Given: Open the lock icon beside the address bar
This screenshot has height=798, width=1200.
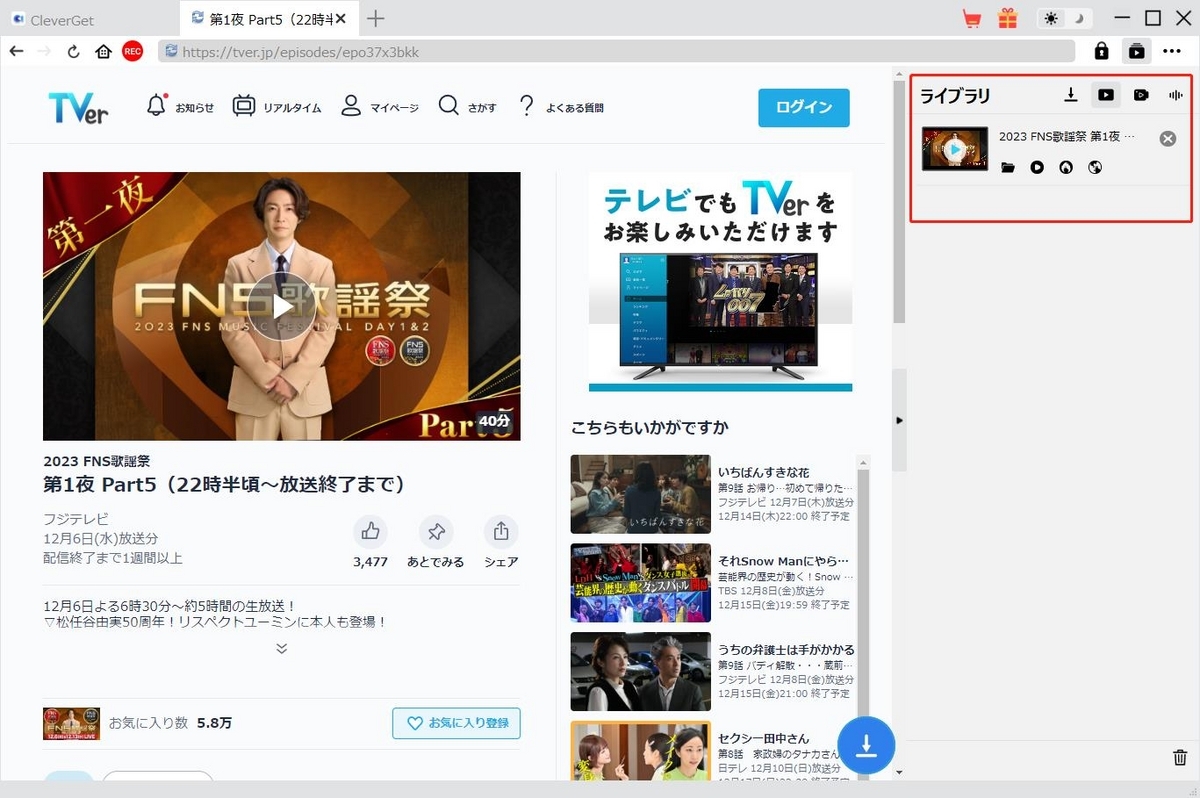Looking at the screenshot, I should pyautogui.click(x=1101, y=51).
